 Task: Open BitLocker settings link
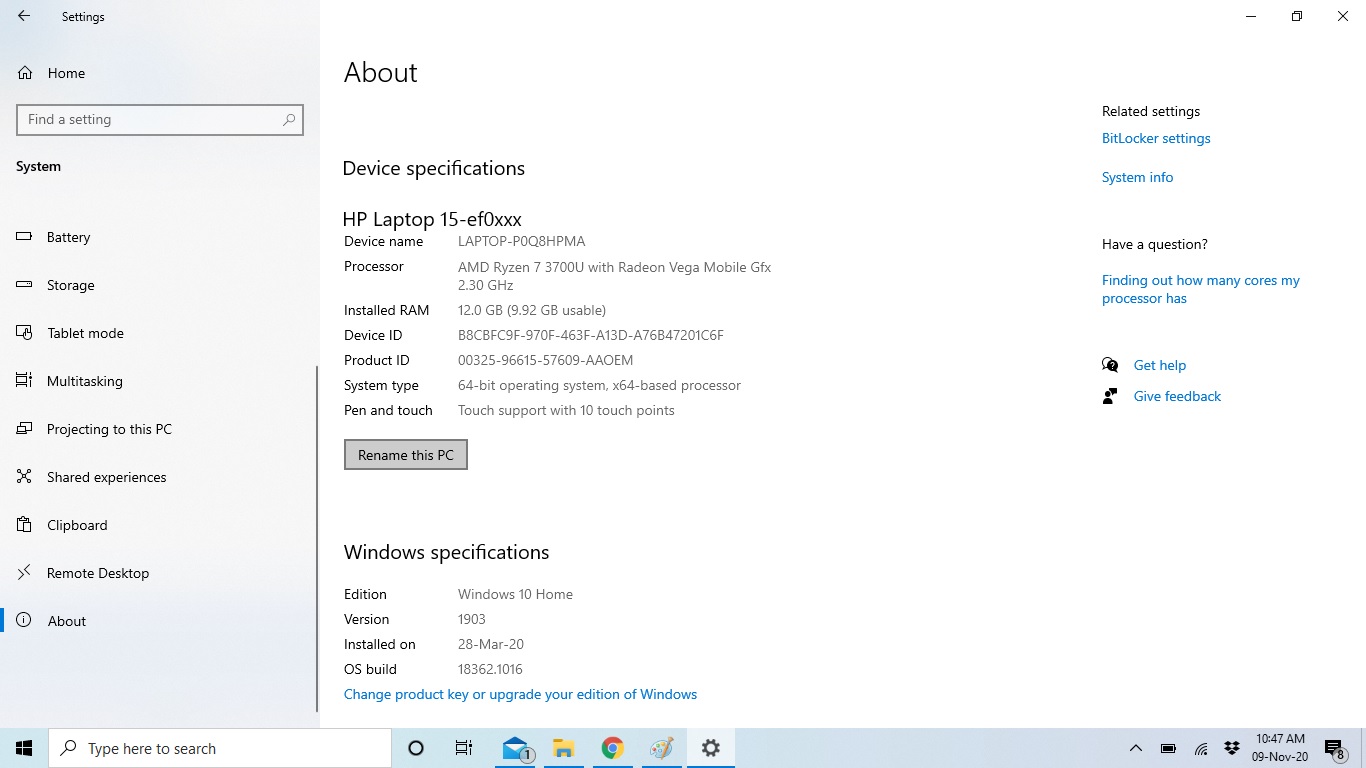click(x=1156, y=138)
